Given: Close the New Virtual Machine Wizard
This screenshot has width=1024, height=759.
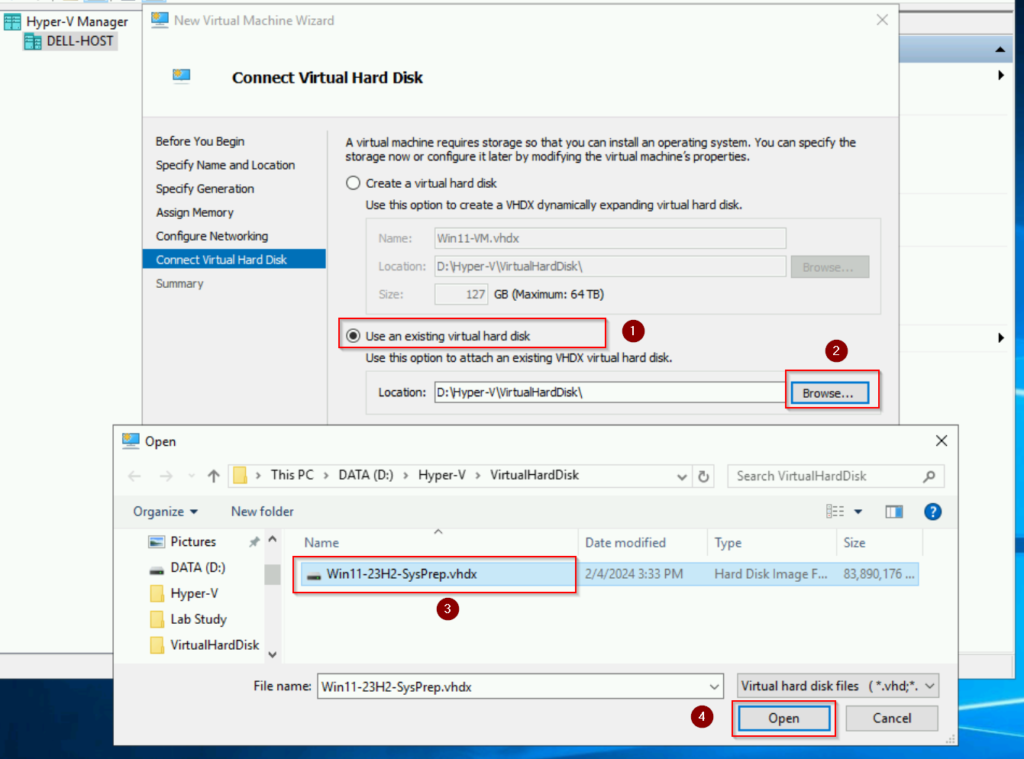Looking at the screenshot, I should point(882,20).
